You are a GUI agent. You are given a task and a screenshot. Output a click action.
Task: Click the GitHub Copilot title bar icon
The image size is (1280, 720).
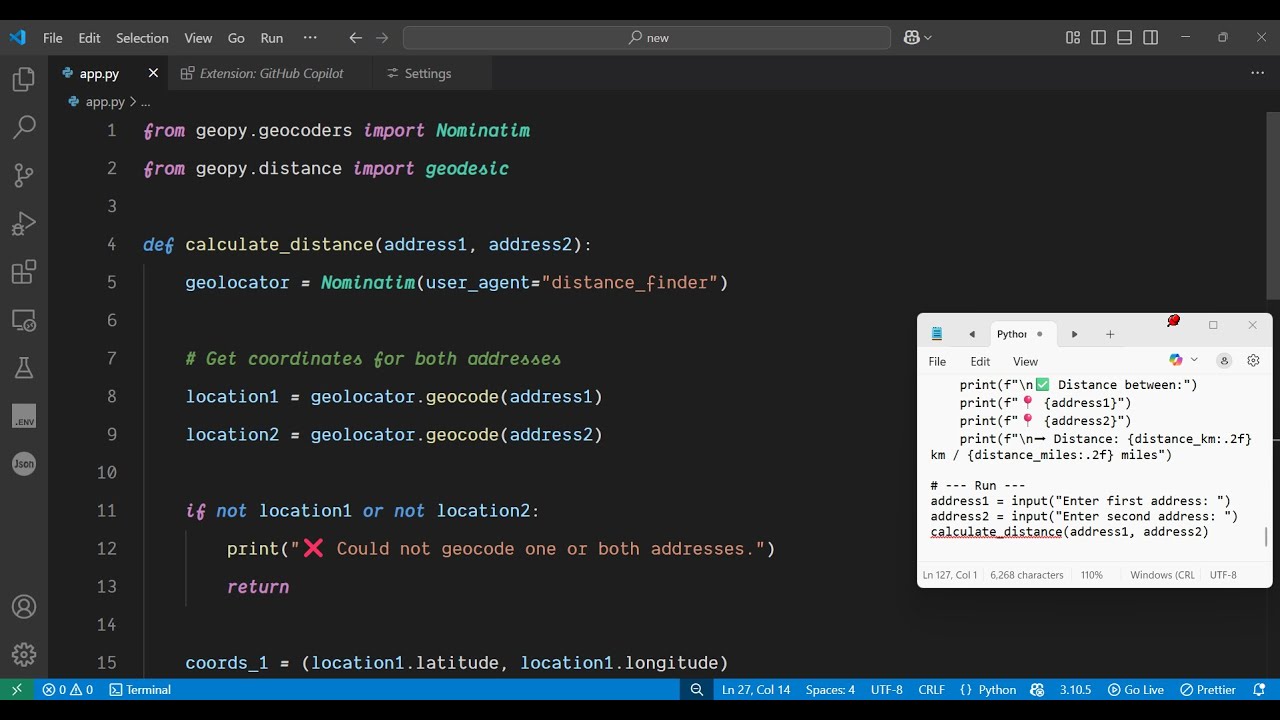tap(911, 38)
